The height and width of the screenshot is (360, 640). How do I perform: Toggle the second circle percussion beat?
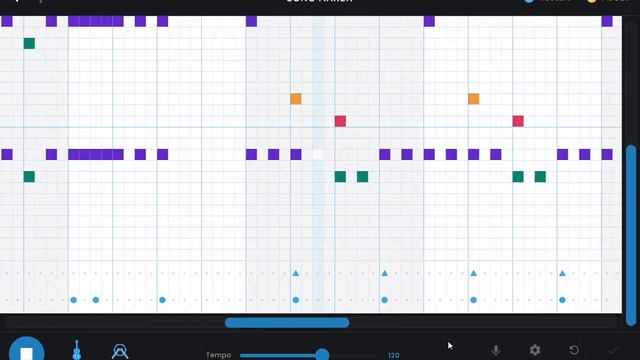tap(96, 300)
